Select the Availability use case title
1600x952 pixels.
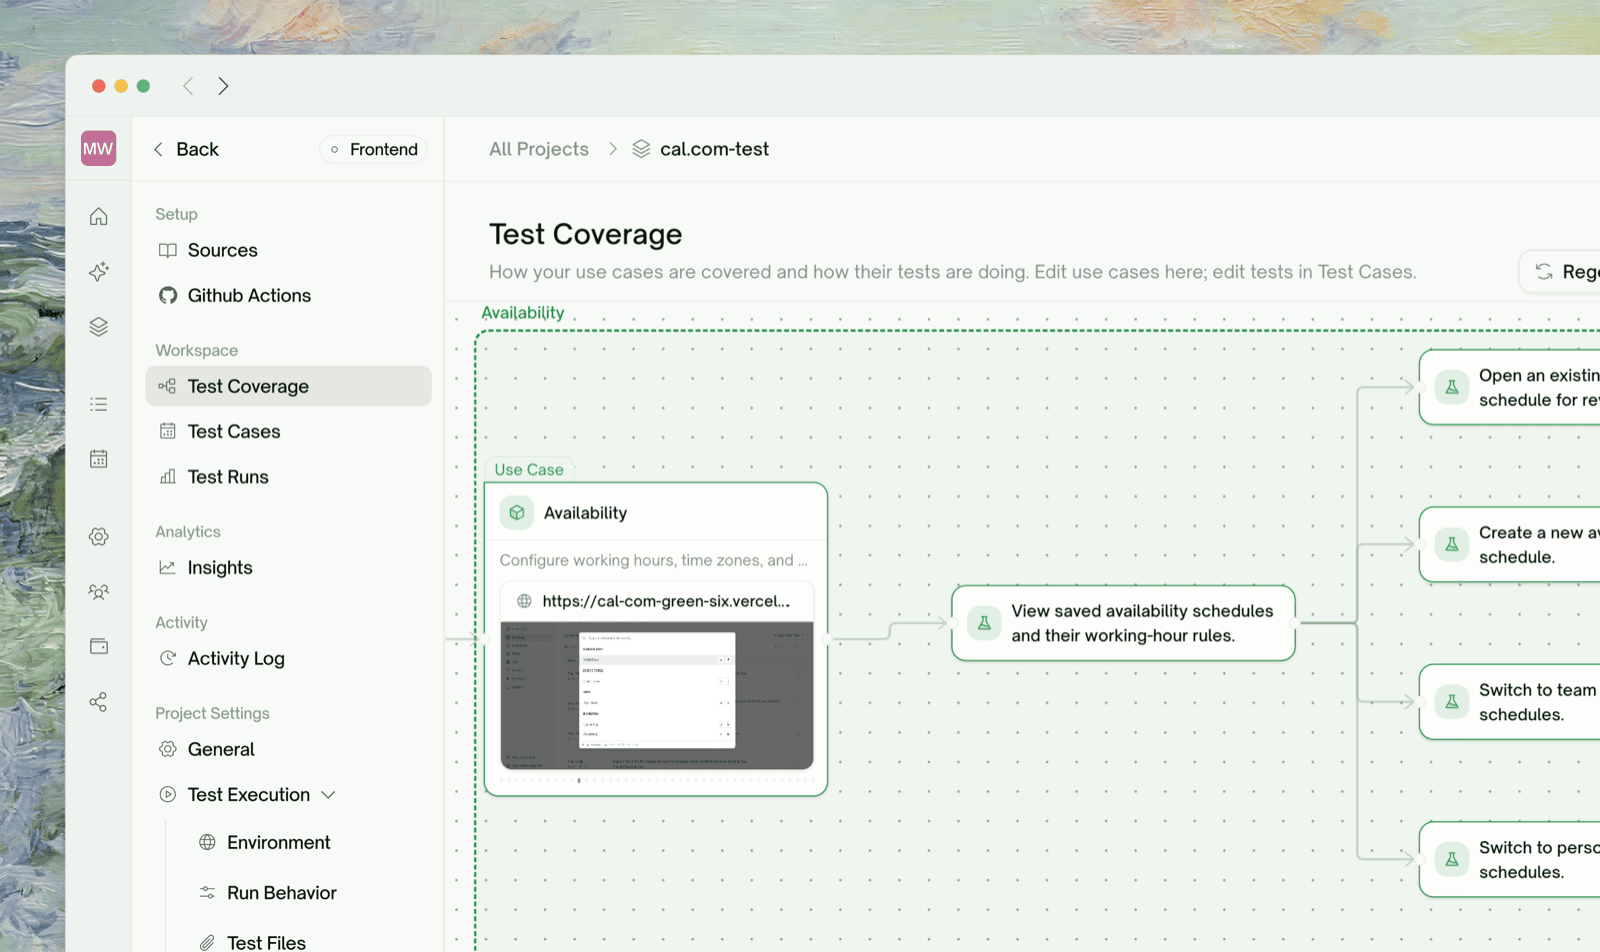click(585, 513)
